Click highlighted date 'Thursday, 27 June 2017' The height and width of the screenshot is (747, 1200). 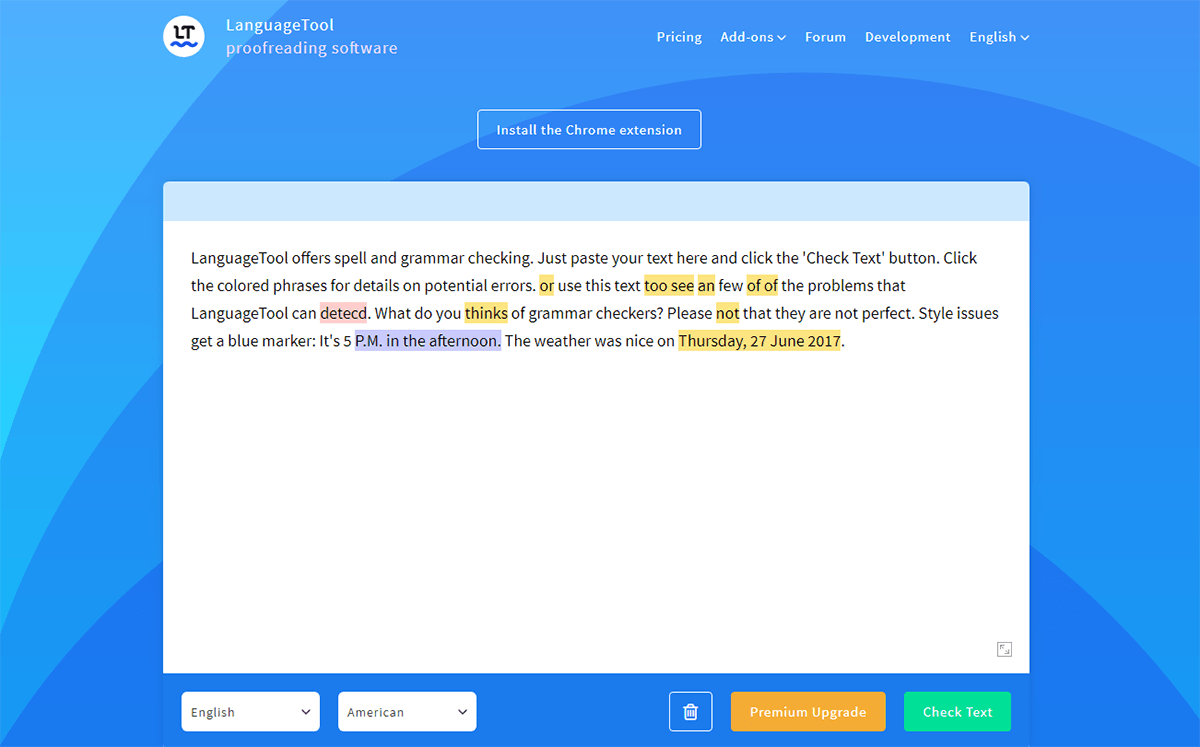click(x=759, y=341)
